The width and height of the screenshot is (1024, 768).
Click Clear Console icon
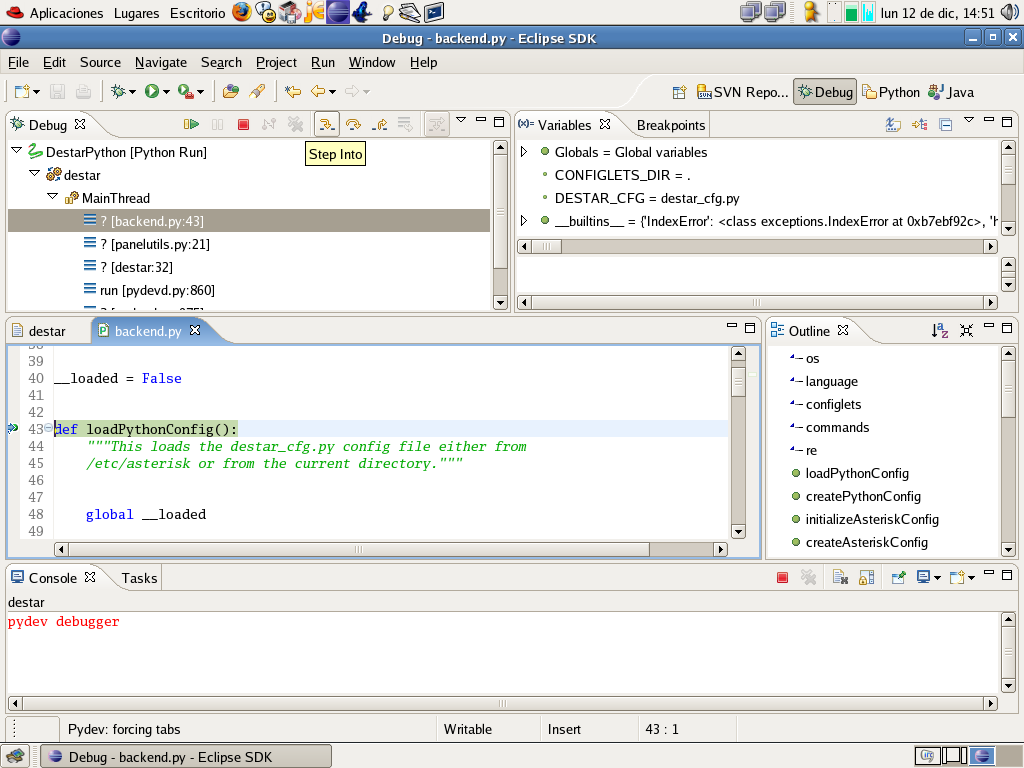click(x=840, y=577)
